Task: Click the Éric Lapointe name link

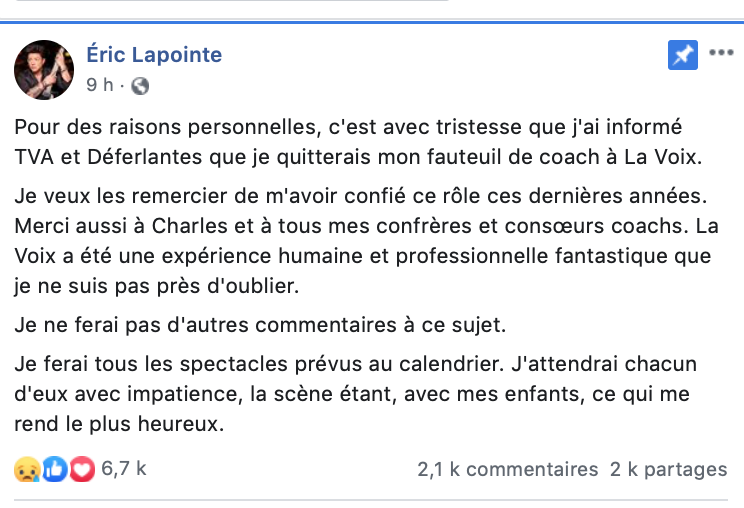Action: point(154,55)
